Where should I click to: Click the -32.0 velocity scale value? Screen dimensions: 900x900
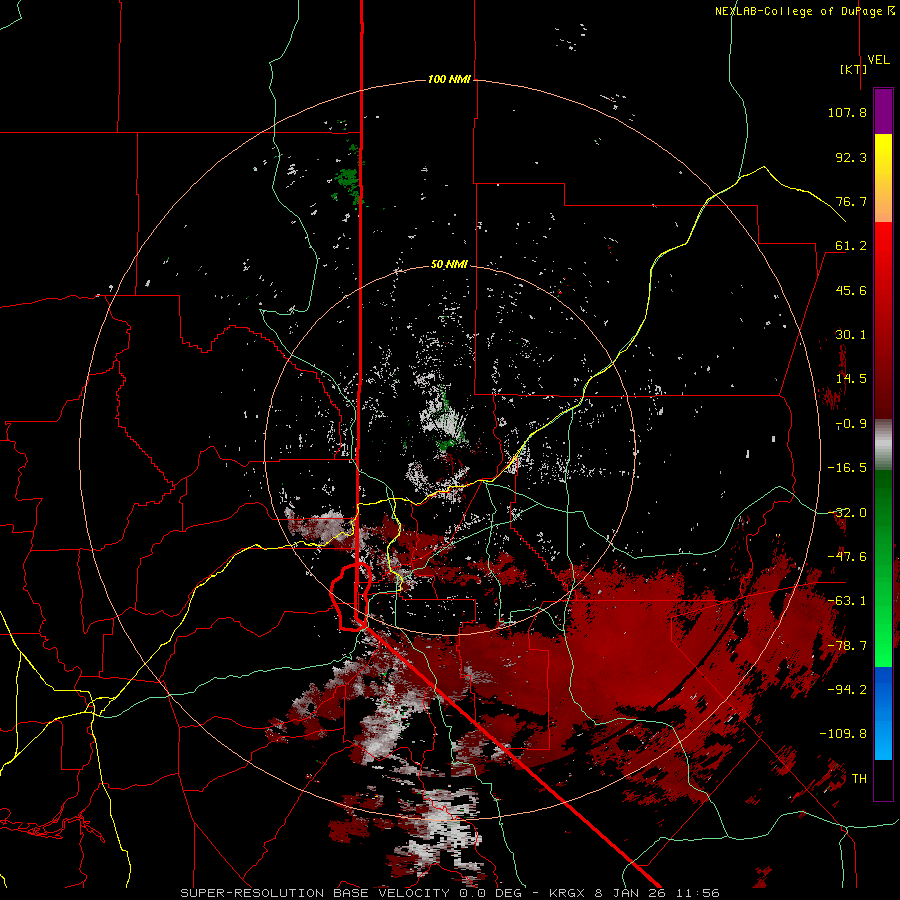click(x=847, y=513)
